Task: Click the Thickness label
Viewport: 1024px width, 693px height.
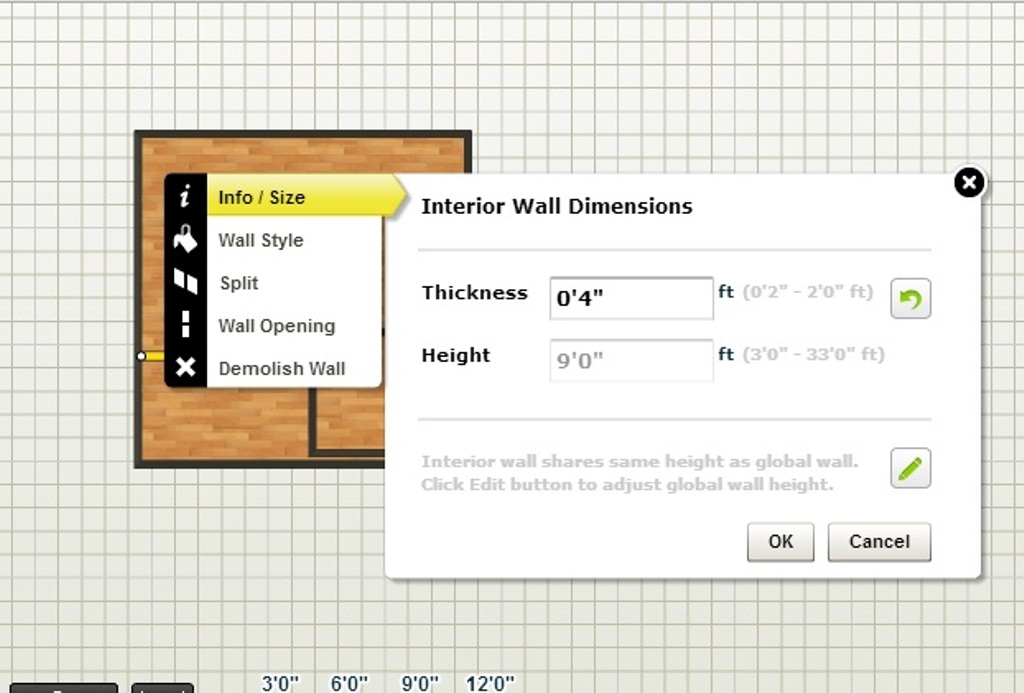Action: (x=475, y=293)
